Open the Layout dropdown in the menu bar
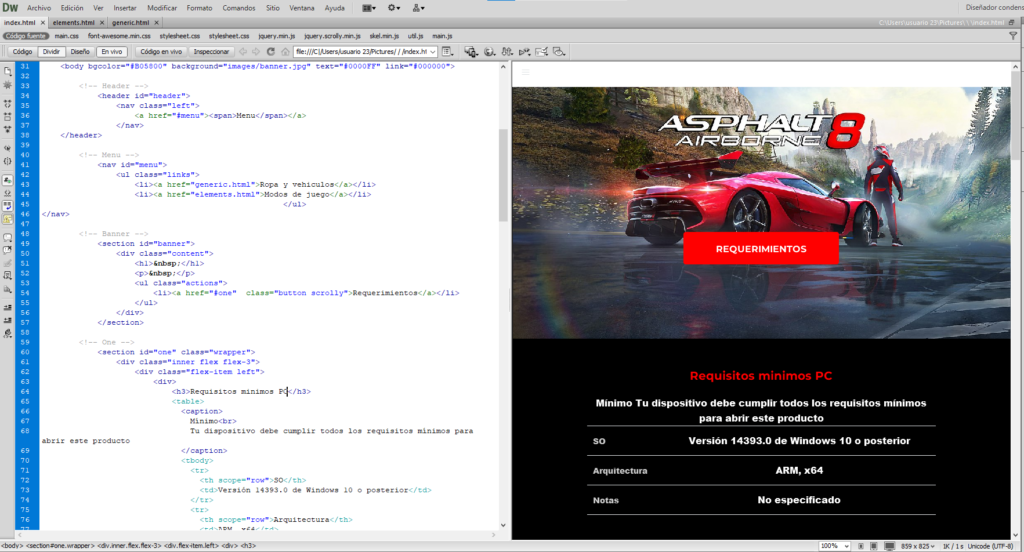This screenshot has width=1024, height=552. click(369, 8)
